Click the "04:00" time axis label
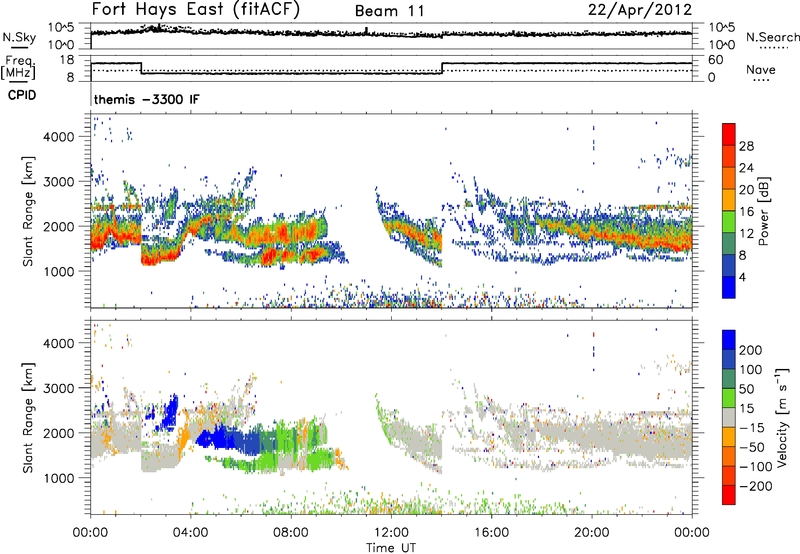The width and height of the screenshot is (800, 554). click(x=190, y=533)
